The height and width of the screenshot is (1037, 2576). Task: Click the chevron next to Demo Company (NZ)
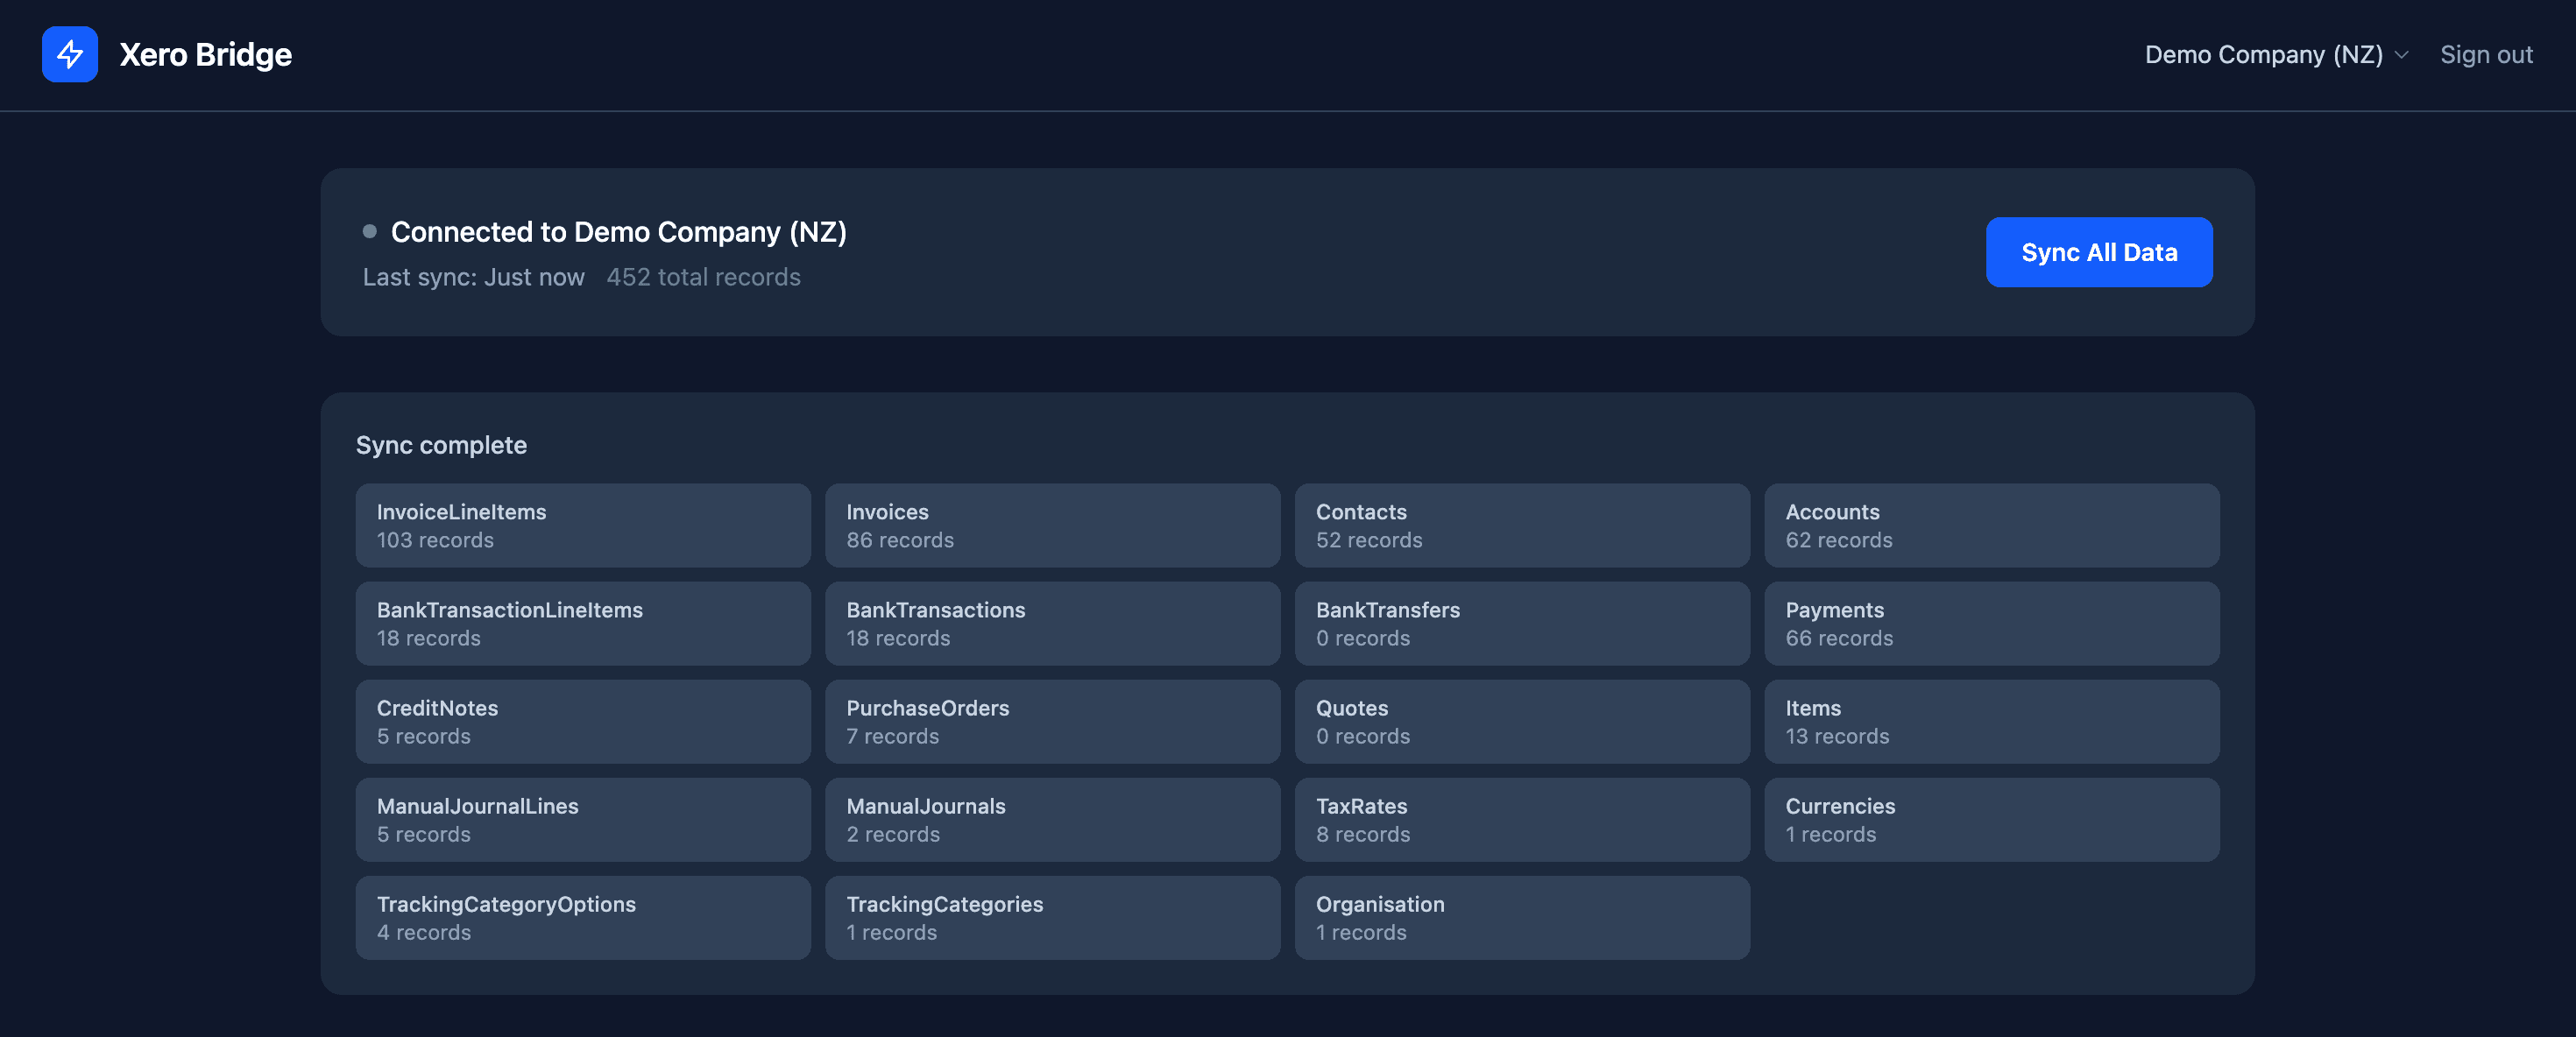[x=2401, y=55]
